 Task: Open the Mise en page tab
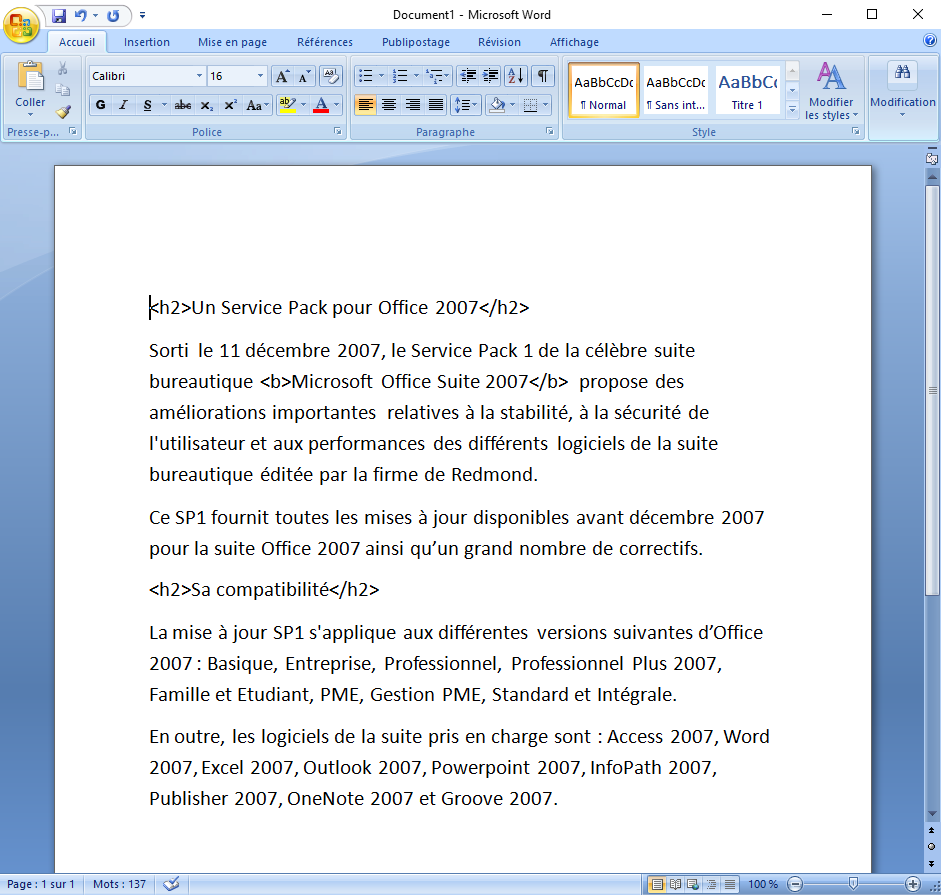click(x=232, y=42)
